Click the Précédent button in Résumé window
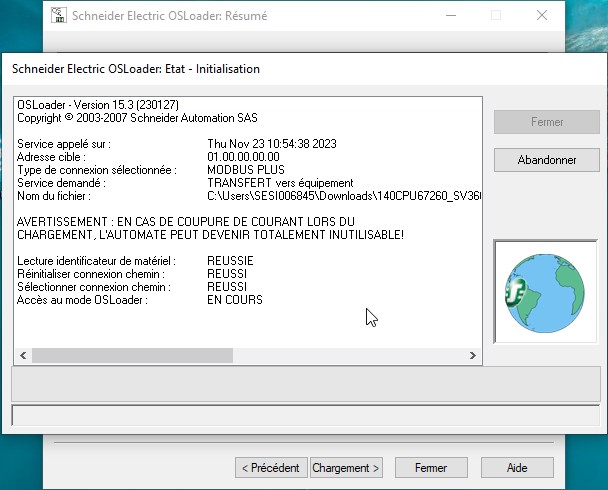608x490 pixels. (271, 468)
